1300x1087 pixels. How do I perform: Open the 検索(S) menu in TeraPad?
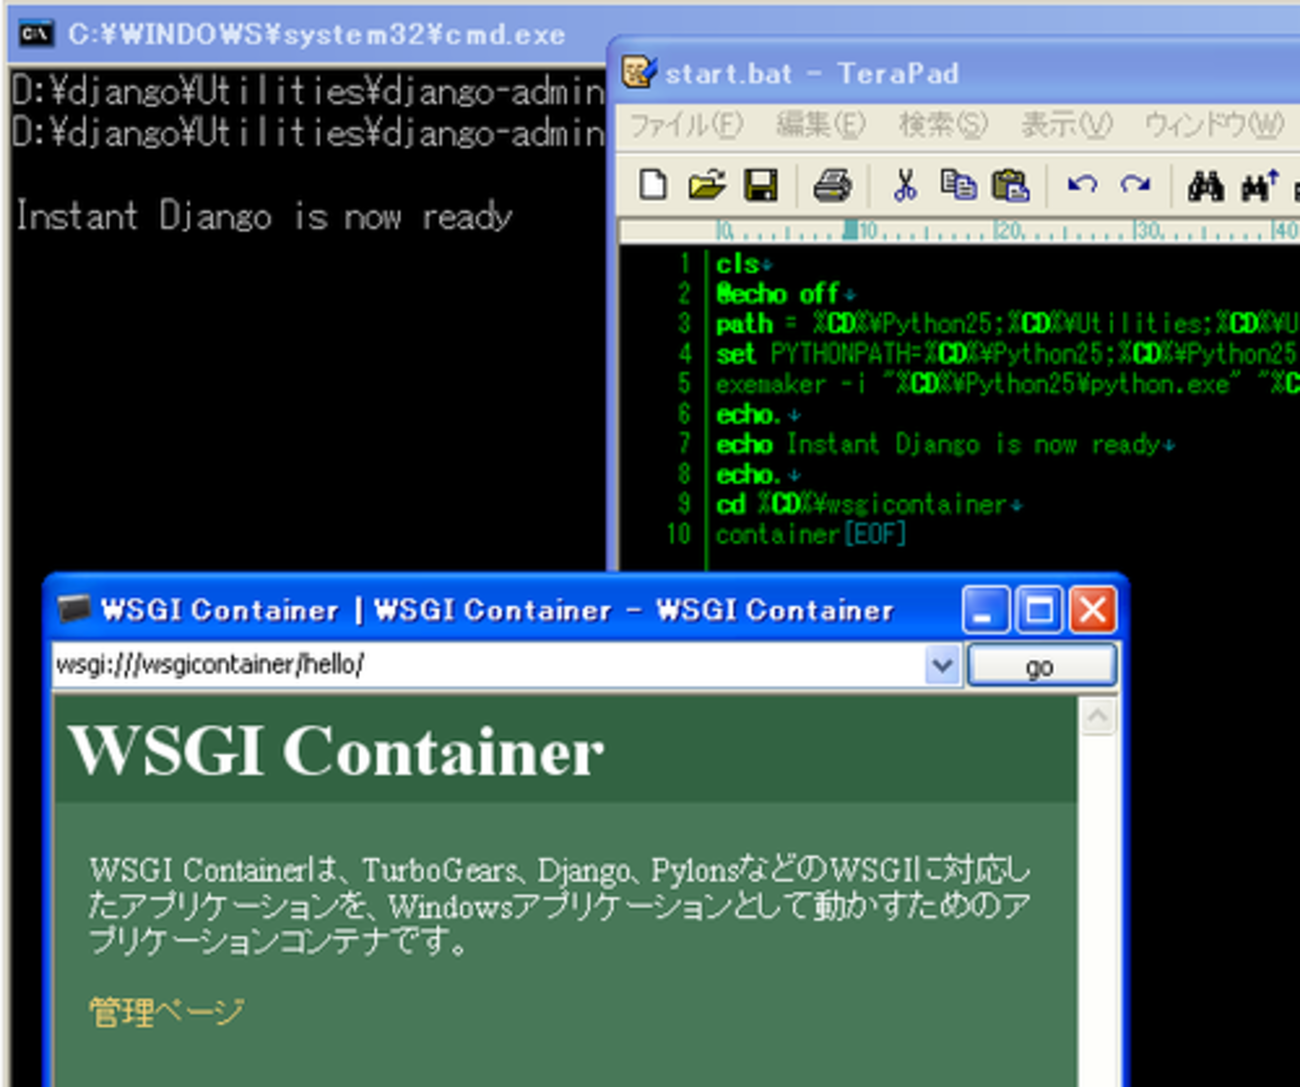(x=943, y=125)
